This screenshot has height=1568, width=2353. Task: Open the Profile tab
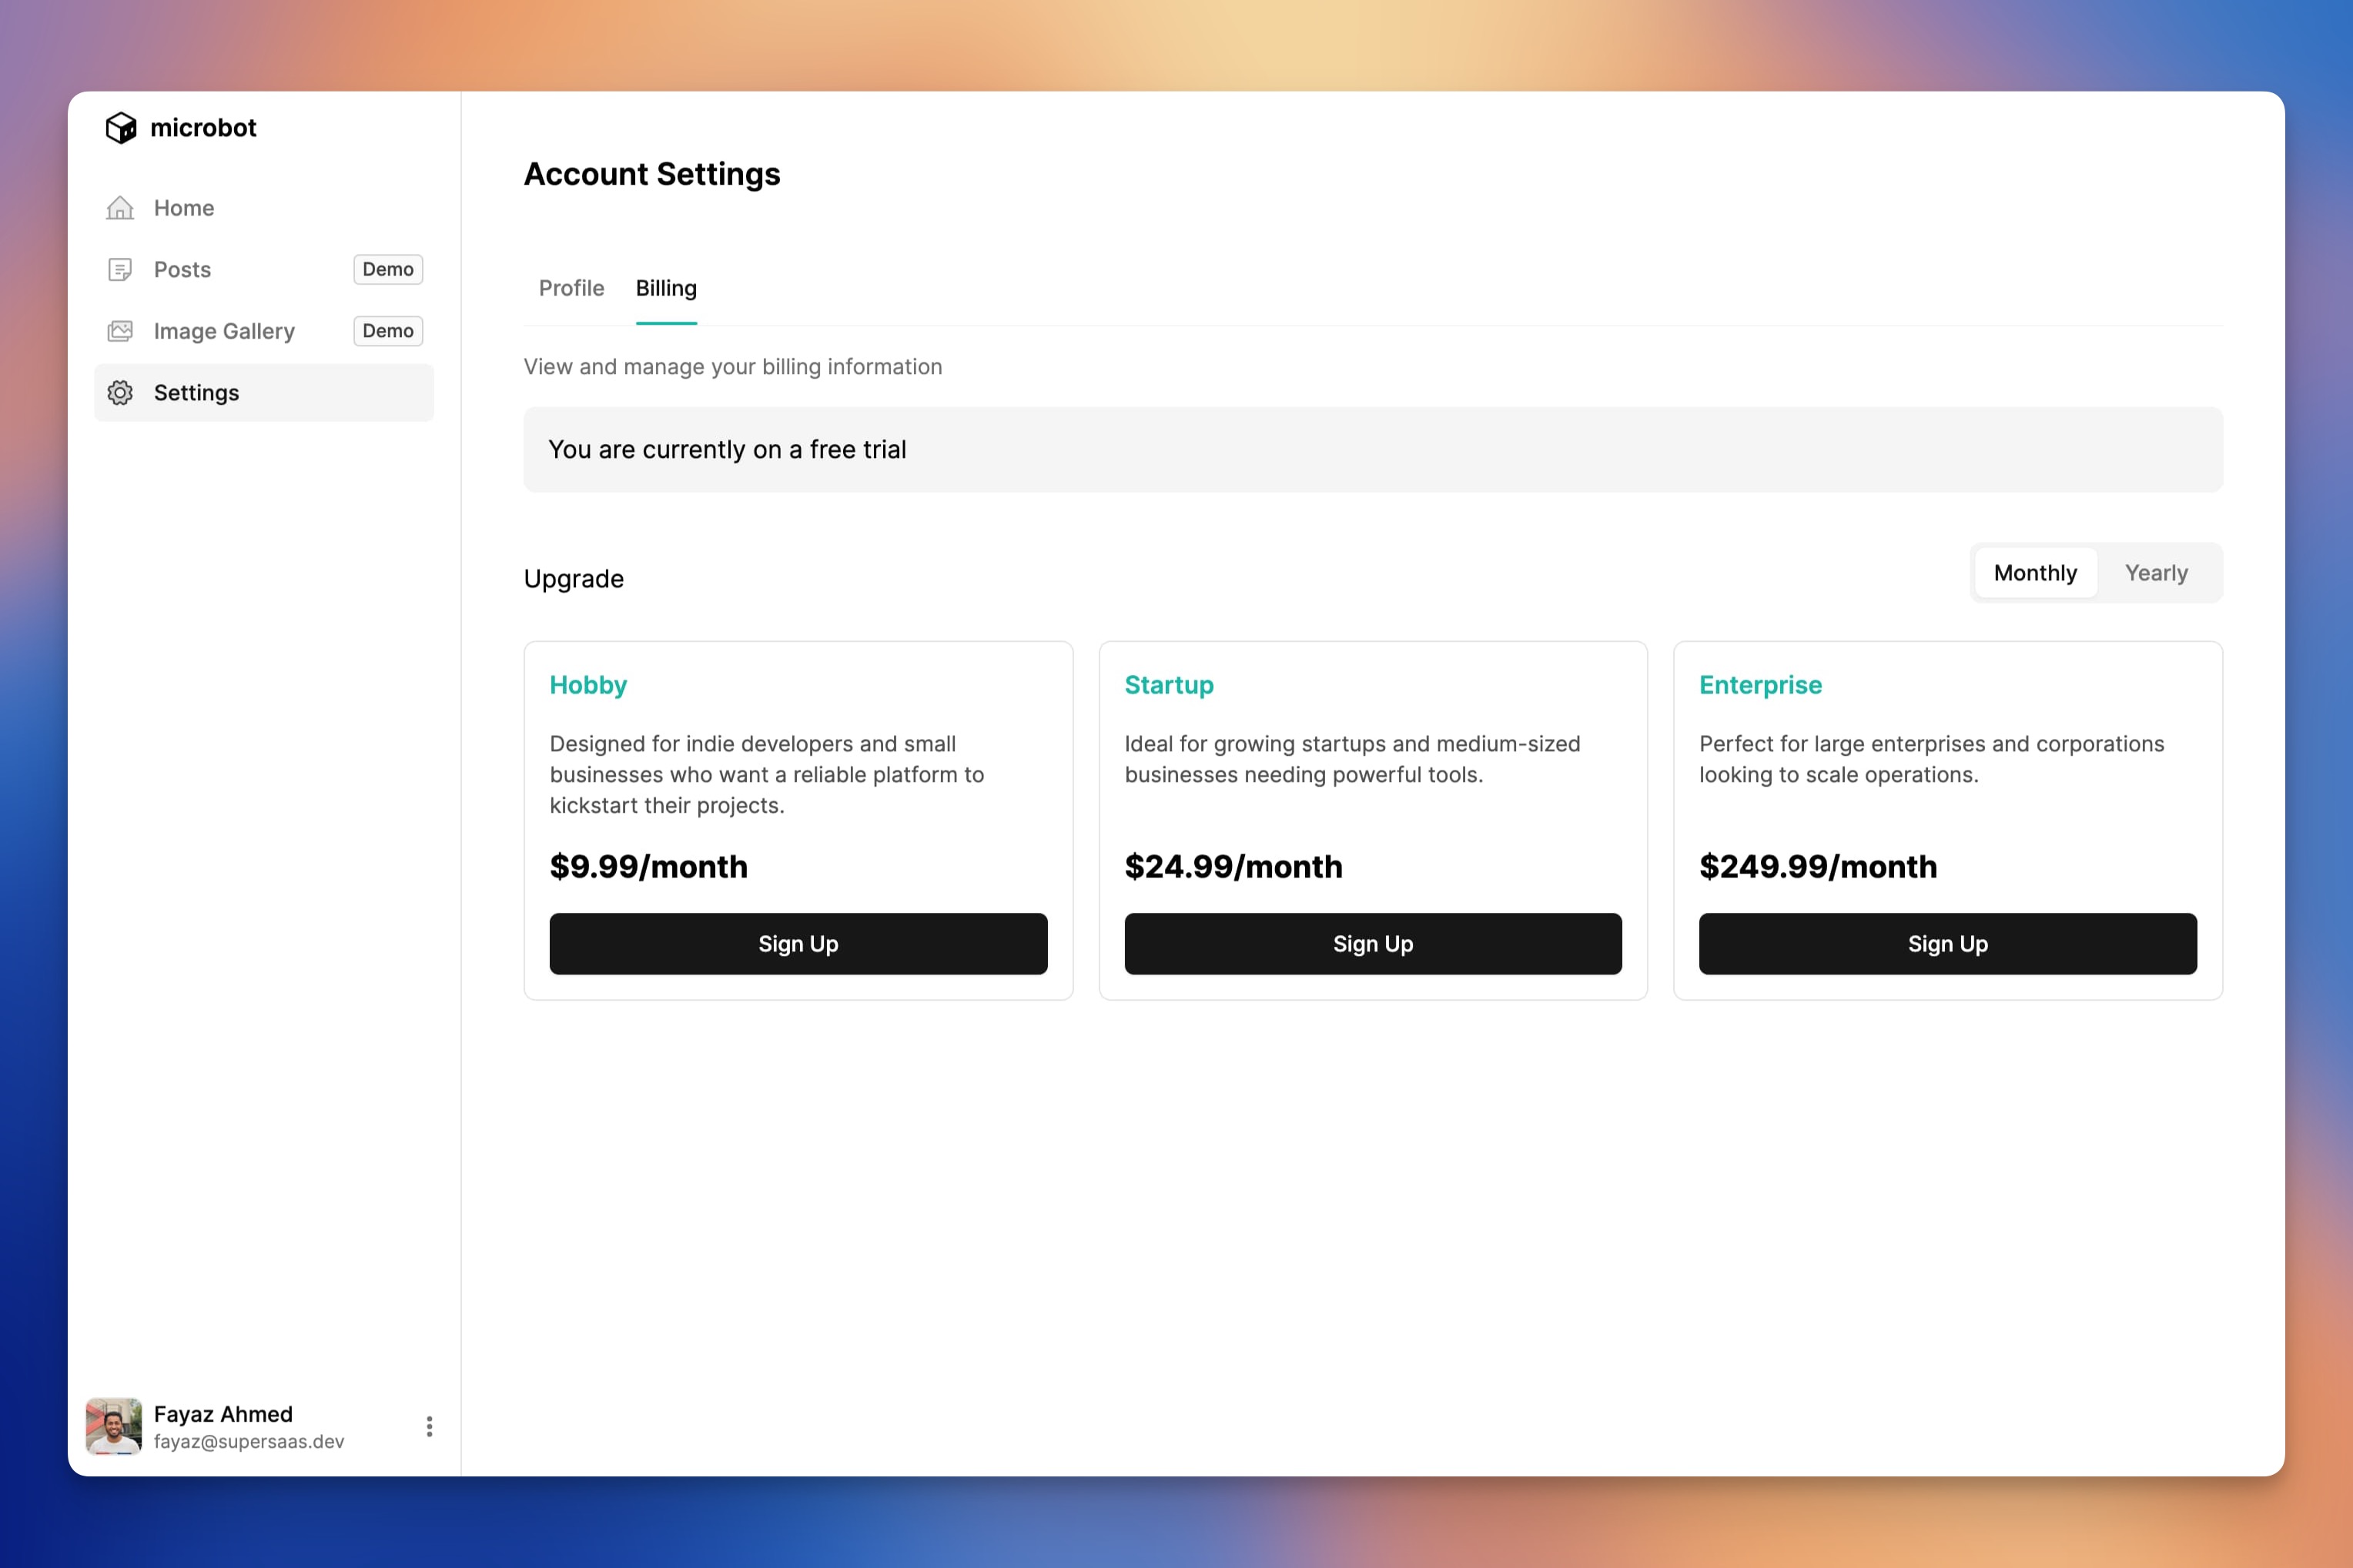(571, 288)
